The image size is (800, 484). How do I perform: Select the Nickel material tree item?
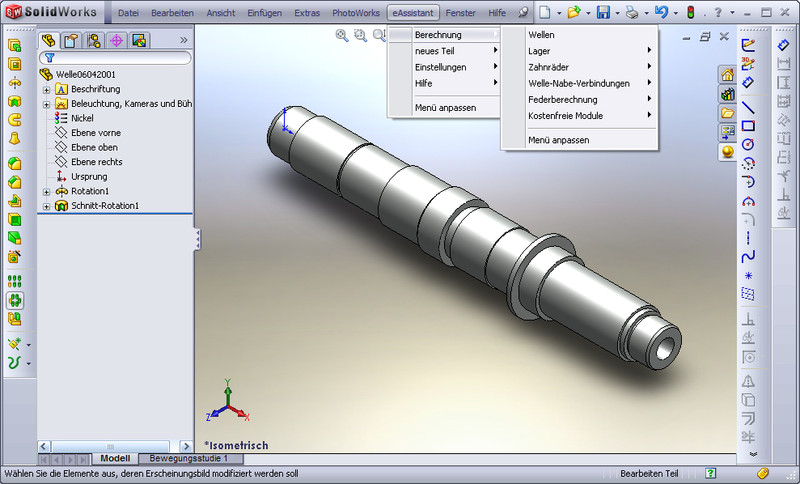pos(83,118)
